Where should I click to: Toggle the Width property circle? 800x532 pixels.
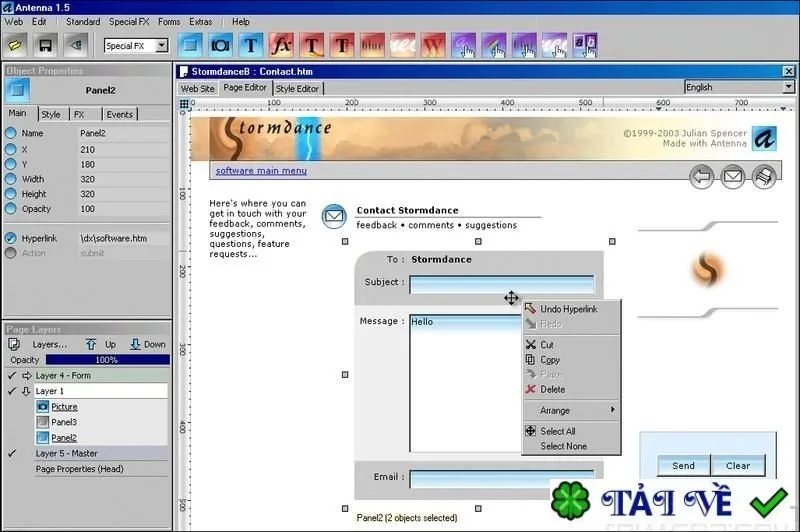point(11,179)
